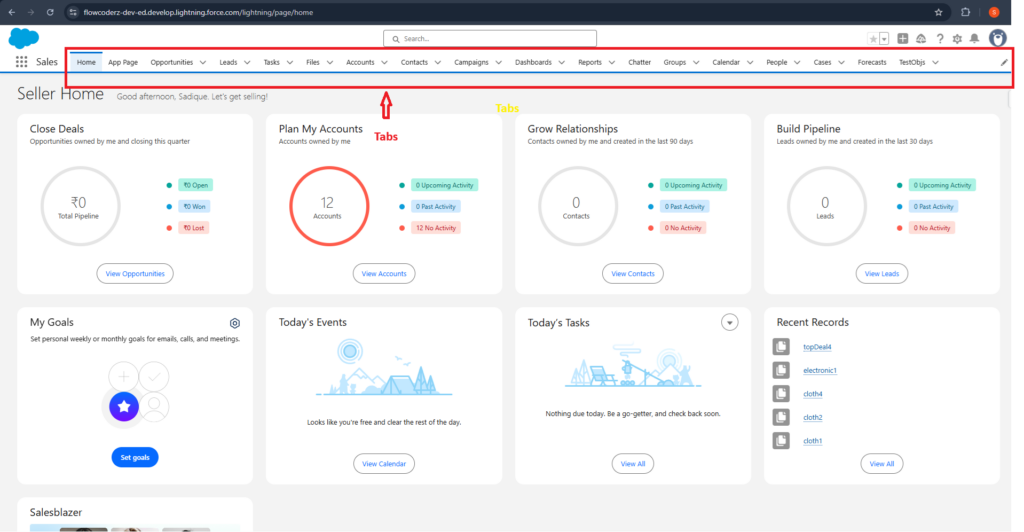Open My Goals settings gear
Viewport: 1024px width, 532px height.
coord(235,323)
